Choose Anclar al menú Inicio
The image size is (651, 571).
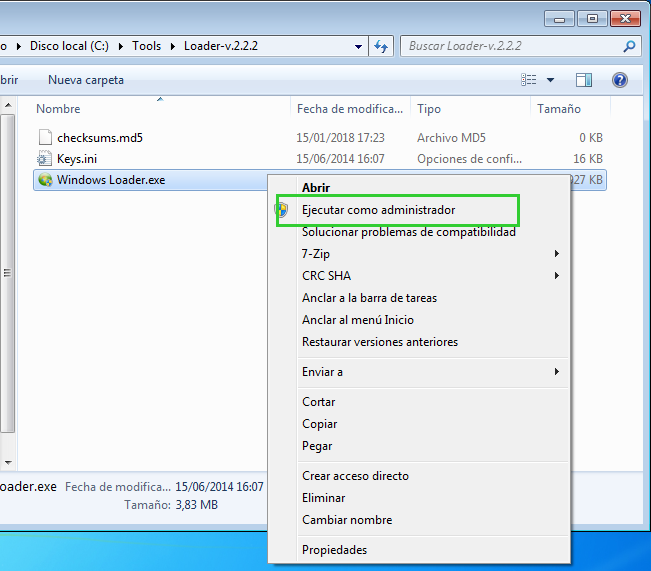point(358,320)
